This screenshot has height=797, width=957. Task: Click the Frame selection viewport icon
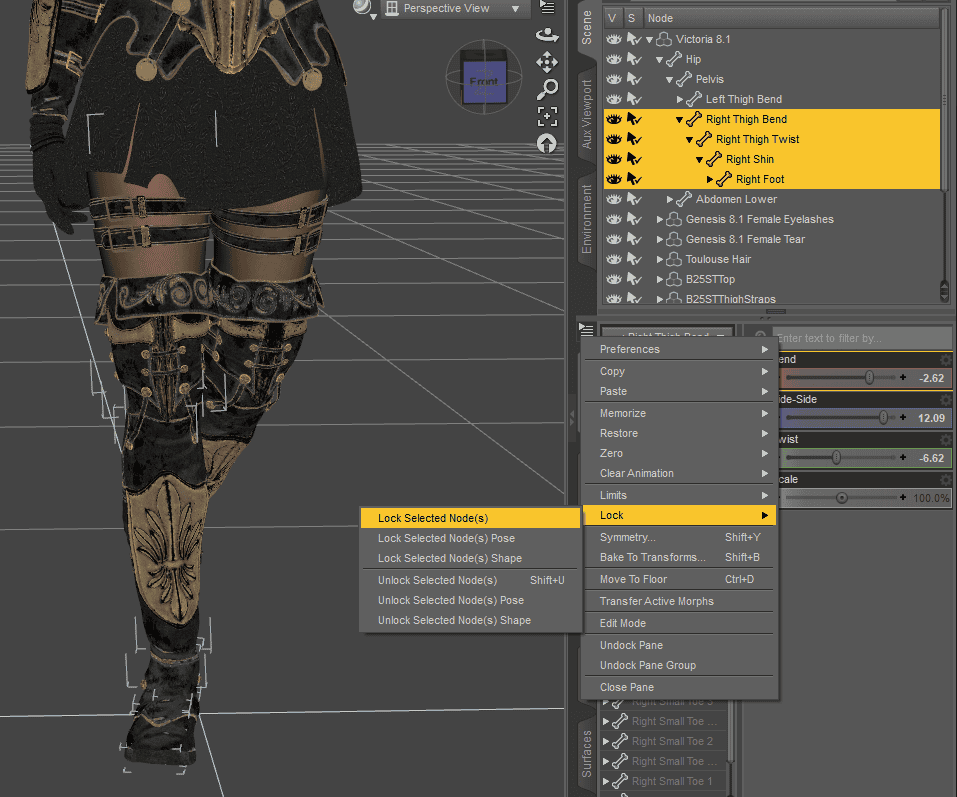pyautogui.click(x=547, y=116)
